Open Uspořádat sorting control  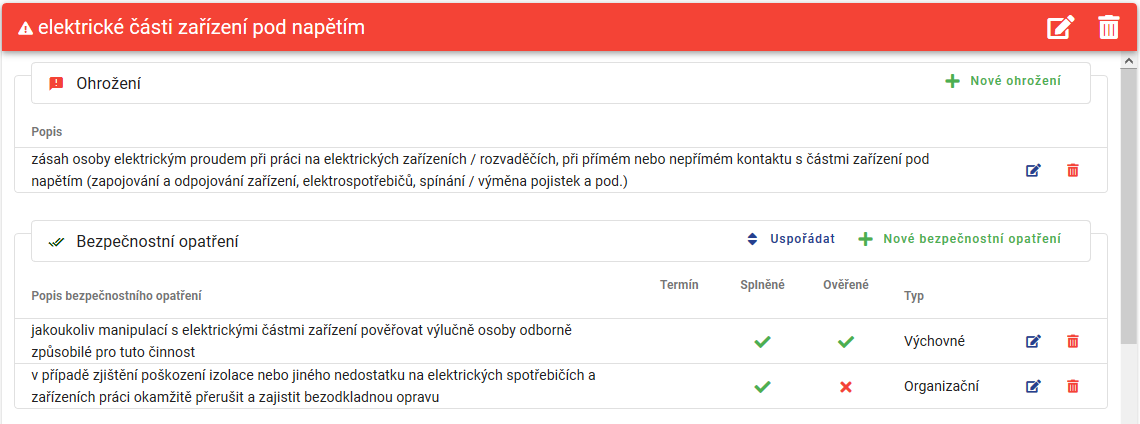click(791, 239)
